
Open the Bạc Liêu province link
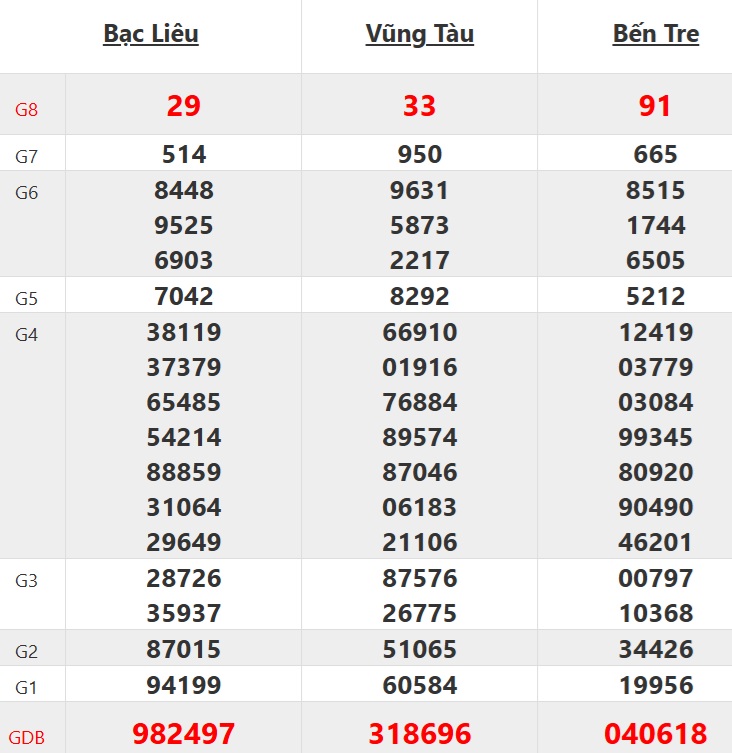click(151, 34)
